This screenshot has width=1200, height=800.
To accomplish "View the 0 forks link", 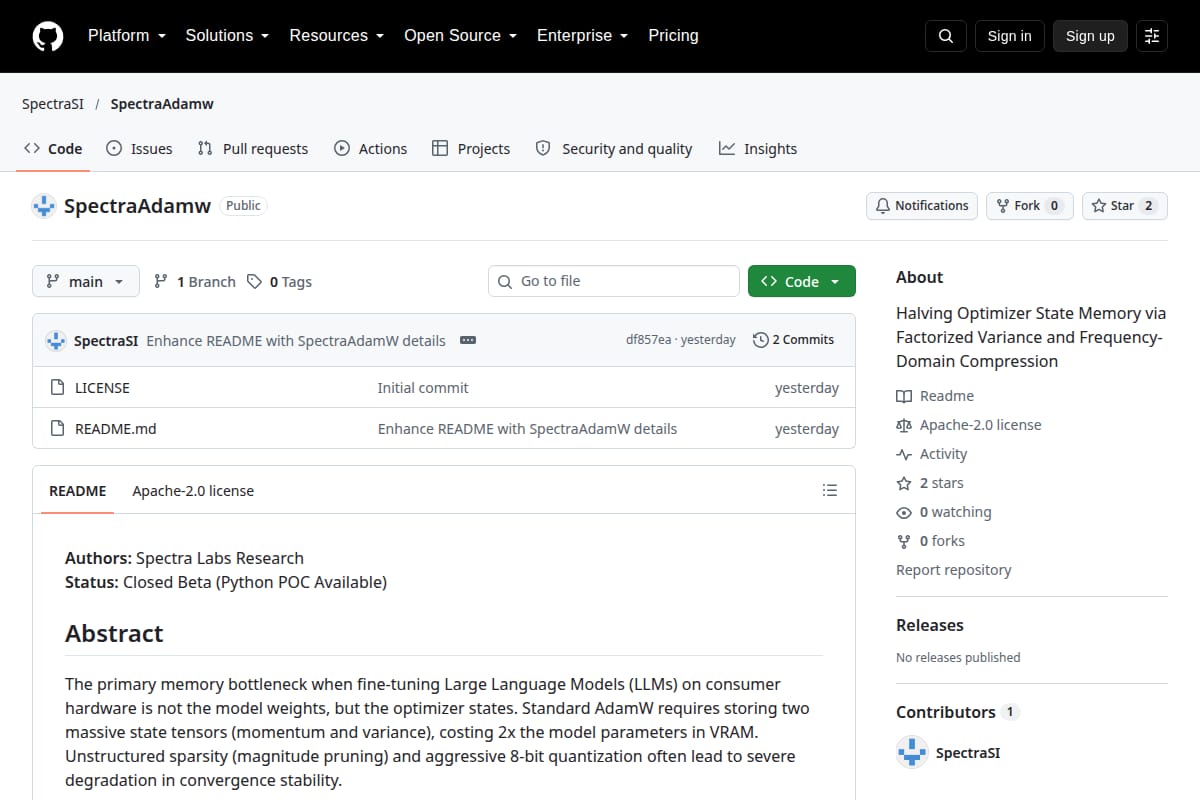I will coord(931,541).
